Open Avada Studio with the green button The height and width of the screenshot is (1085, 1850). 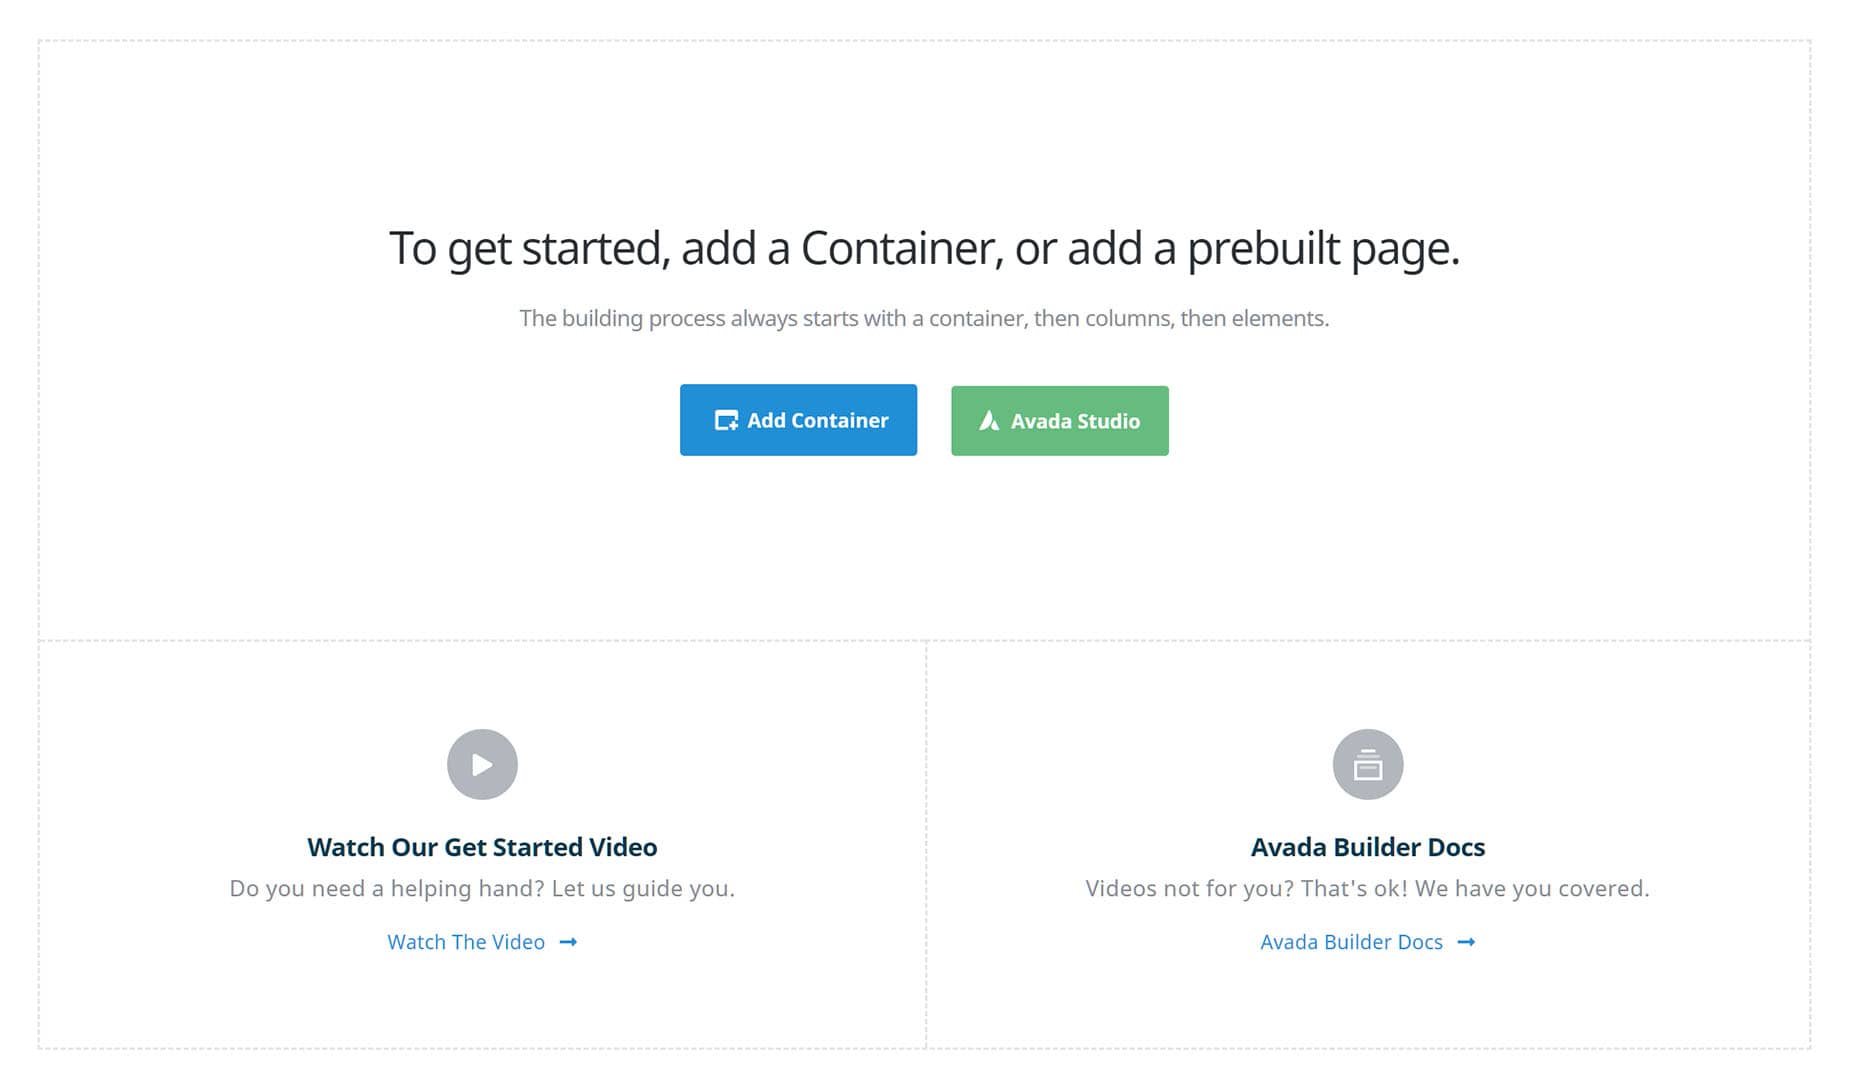[x=1059, y=421]
